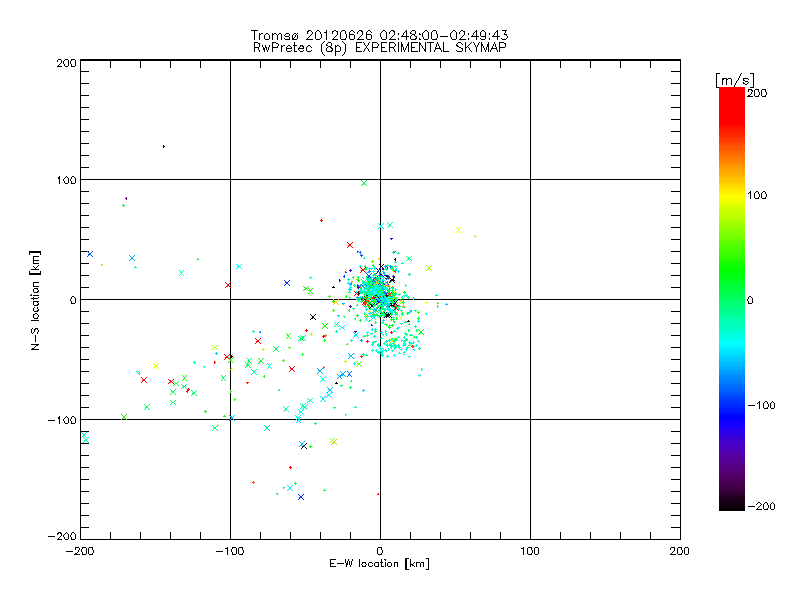Click the green X marker just above the N-S 100 line
The width and height of the screenshot is (800, 600).
click(364, 183)
